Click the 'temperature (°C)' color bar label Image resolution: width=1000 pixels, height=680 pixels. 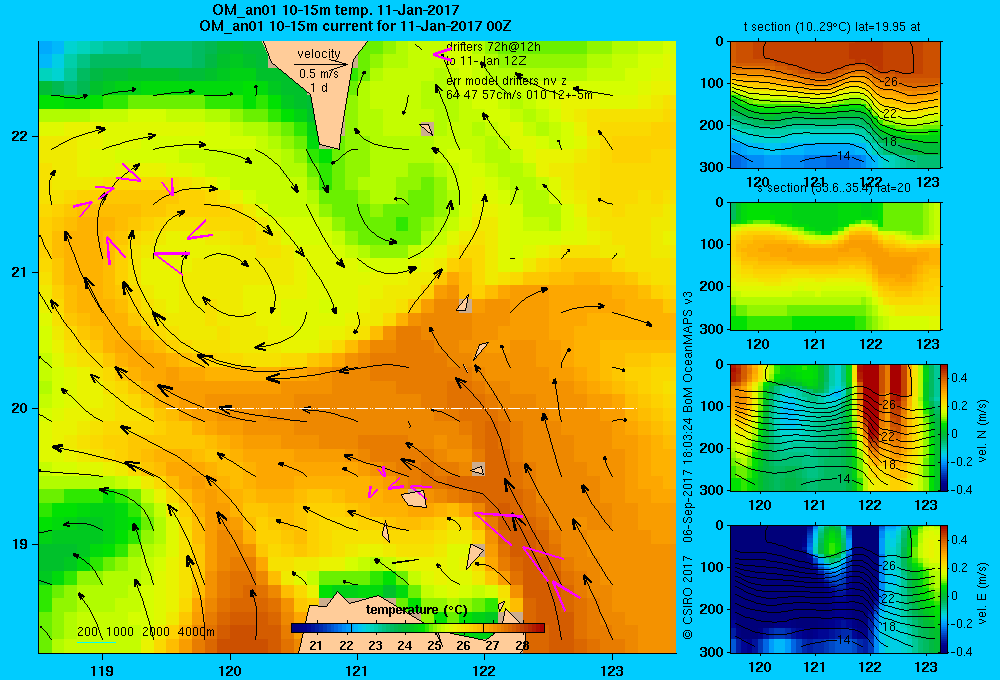(416, 610)
